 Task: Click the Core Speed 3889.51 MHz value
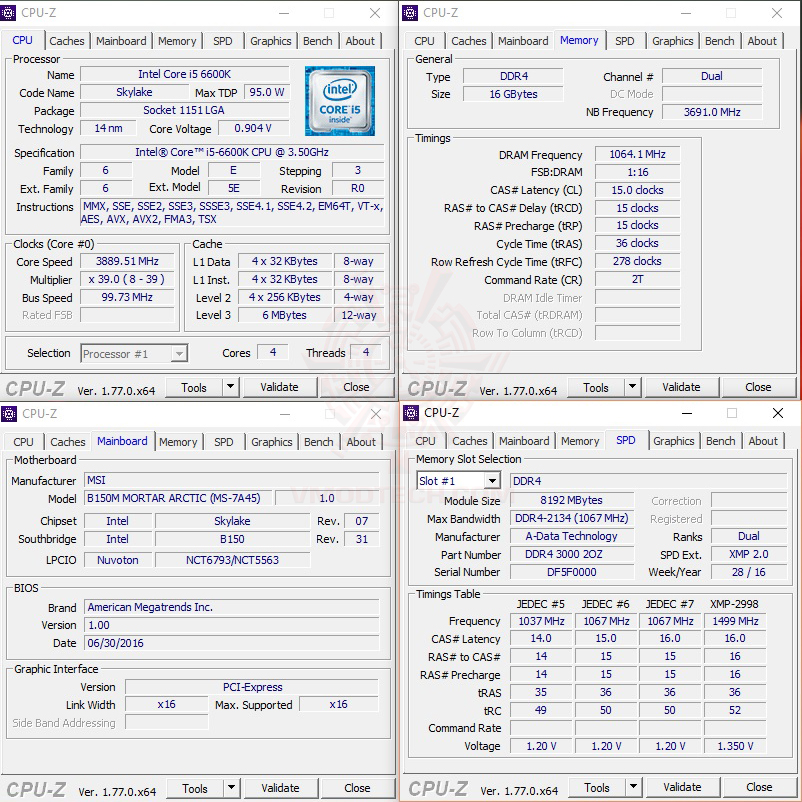[127, 261]
